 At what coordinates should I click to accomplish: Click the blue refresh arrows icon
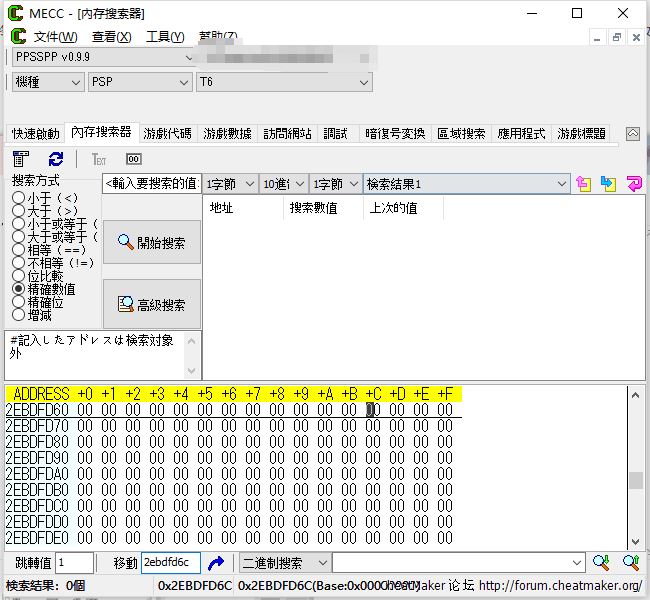point(56,159)
